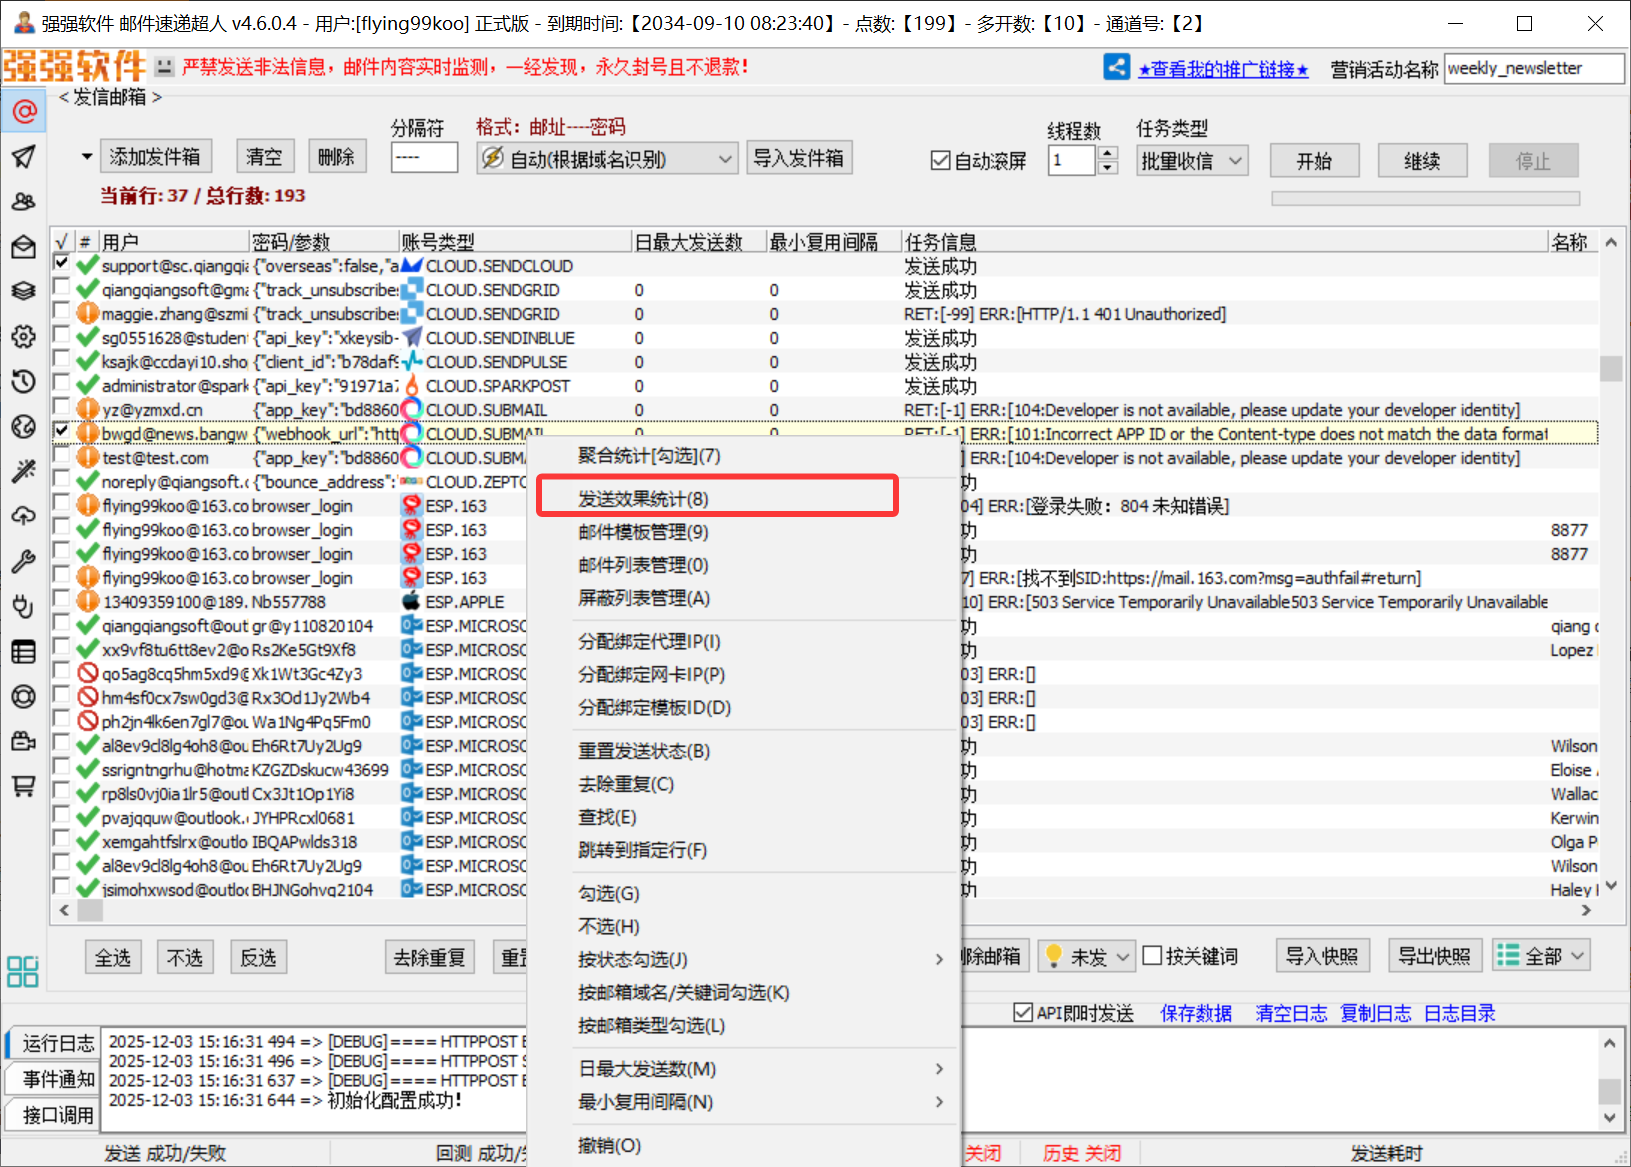Open the wrench tools sidebar icon
Image resolution: width=1631 pixels, height=1167 pixels.
pos(24,561)
